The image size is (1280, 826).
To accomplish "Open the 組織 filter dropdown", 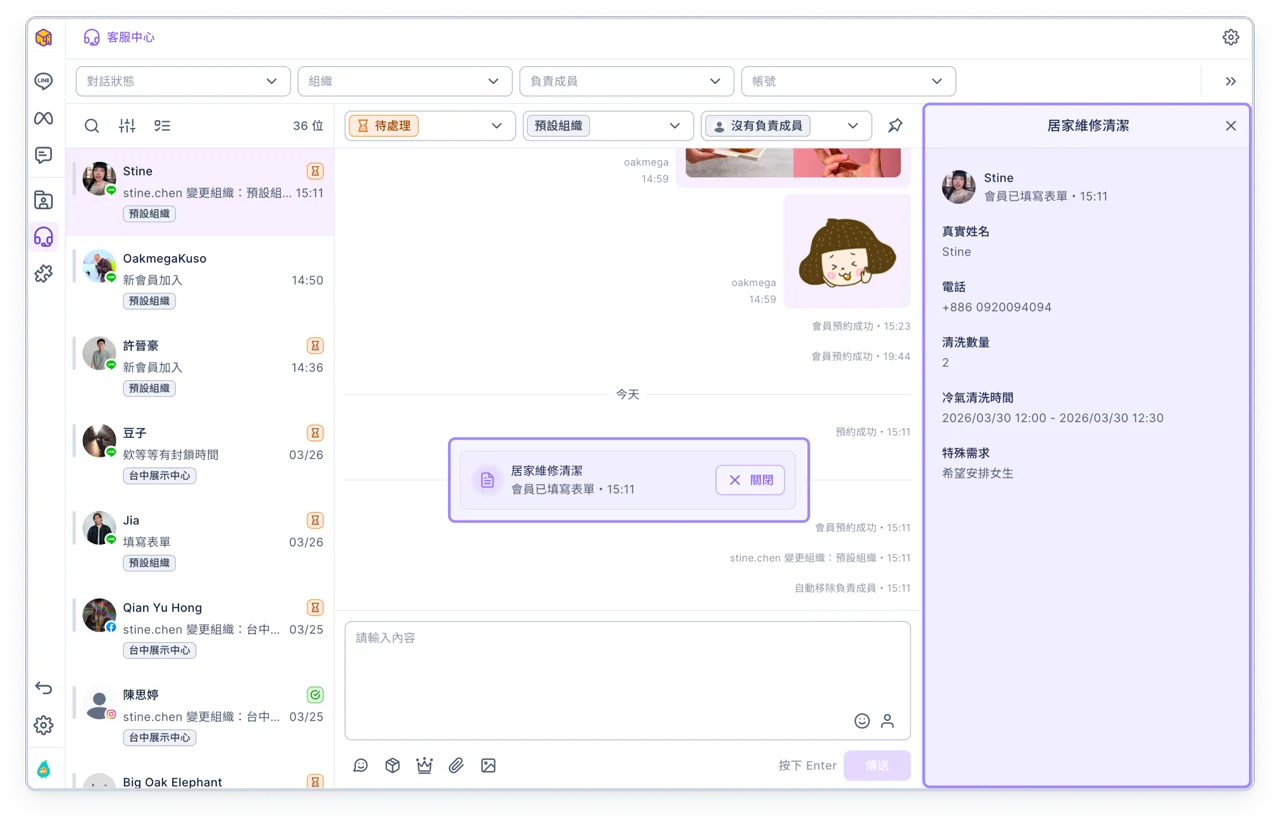I will tap(405, 81).
